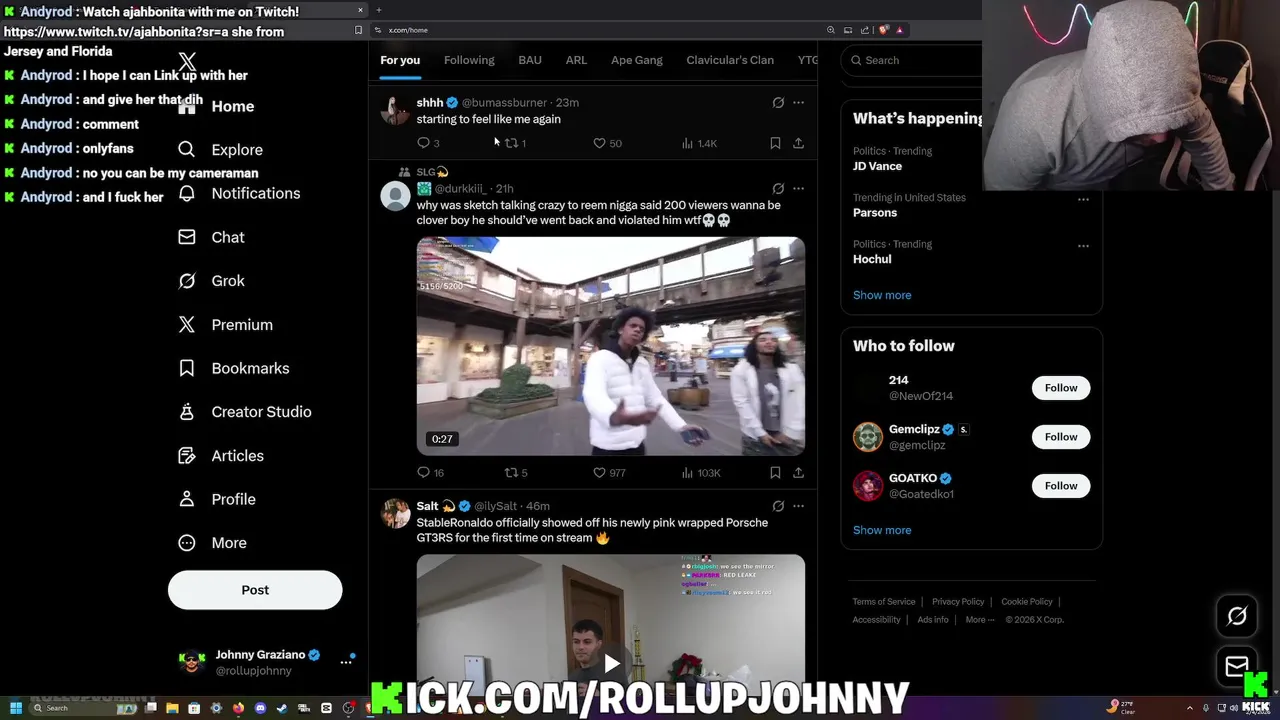Open the Notifications bell in the sidebar
The image size is (1280, 720).
coord(186,194)
